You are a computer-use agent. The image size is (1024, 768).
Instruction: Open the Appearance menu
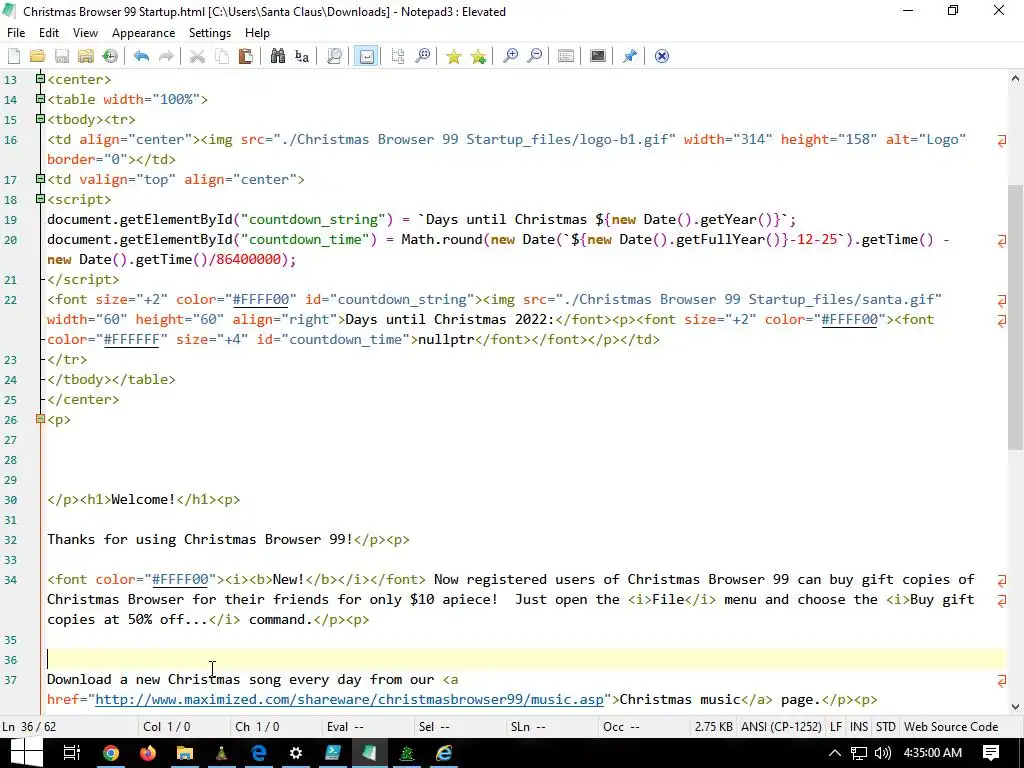pyautogui.click(x=144, y=33)
